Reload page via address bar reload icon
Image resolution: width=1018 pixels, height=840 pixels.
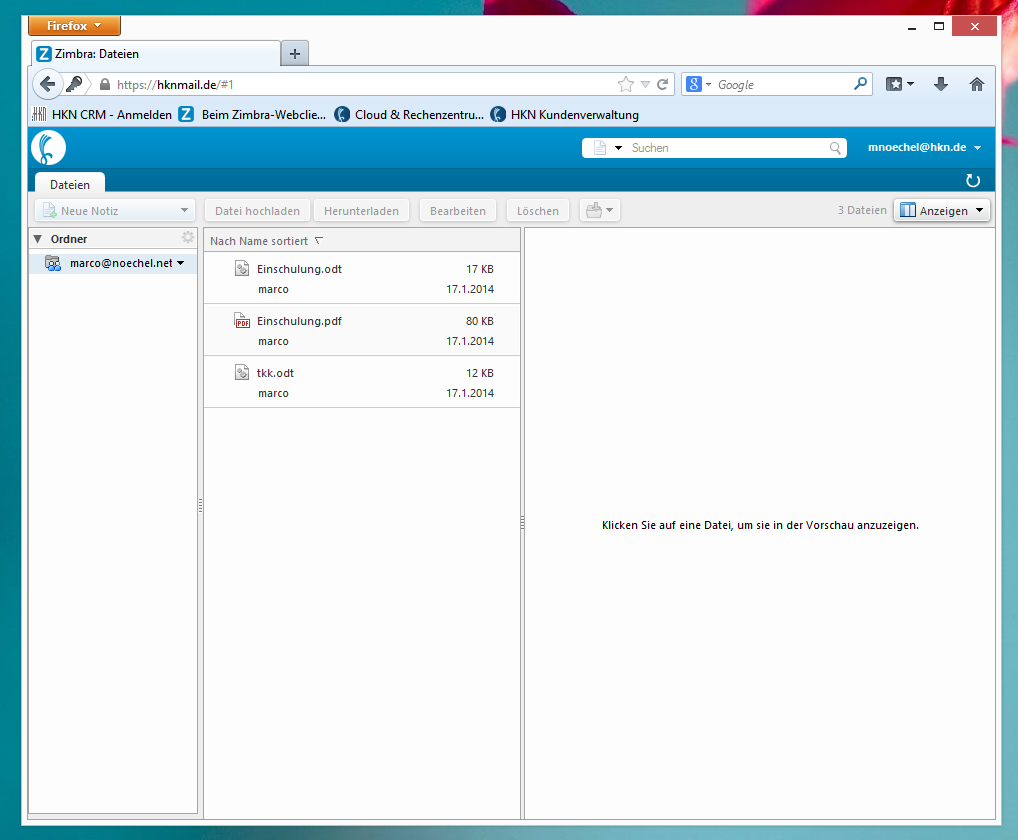(662, 85)
